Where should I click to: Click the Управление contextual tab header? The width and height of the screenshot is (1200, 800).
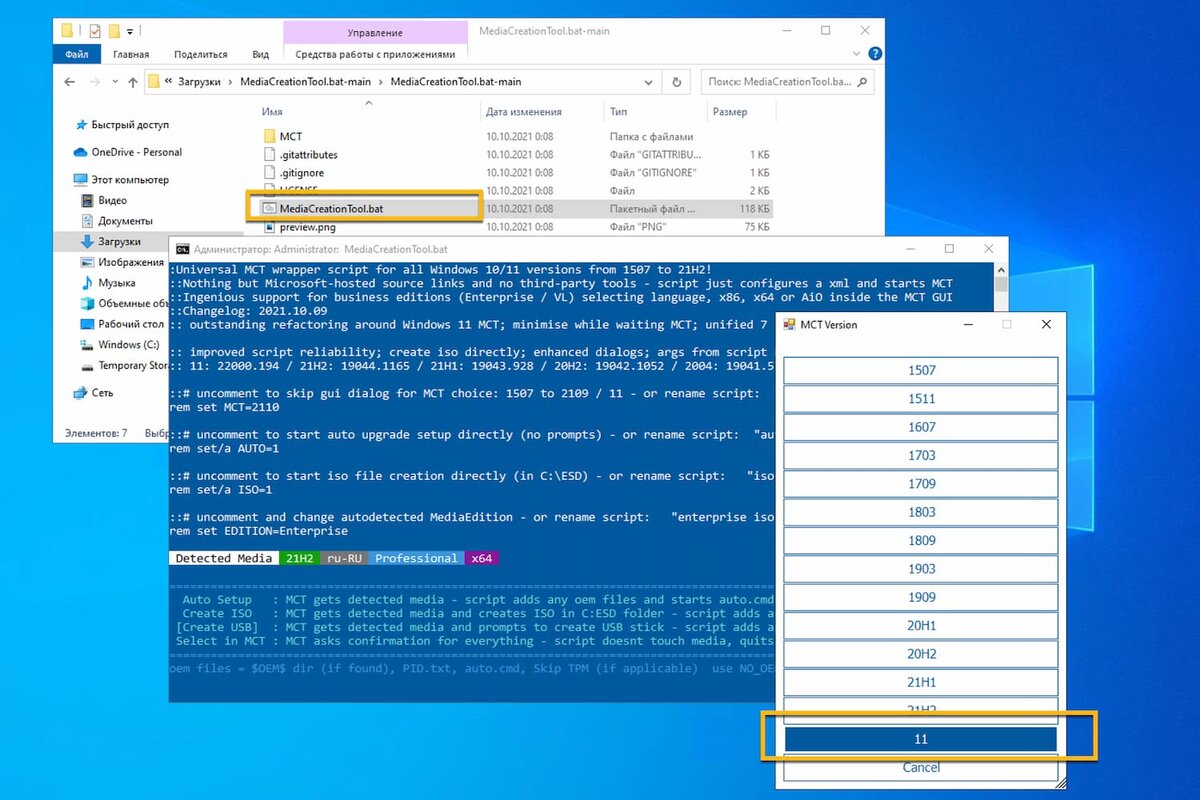tap(375, 32)
